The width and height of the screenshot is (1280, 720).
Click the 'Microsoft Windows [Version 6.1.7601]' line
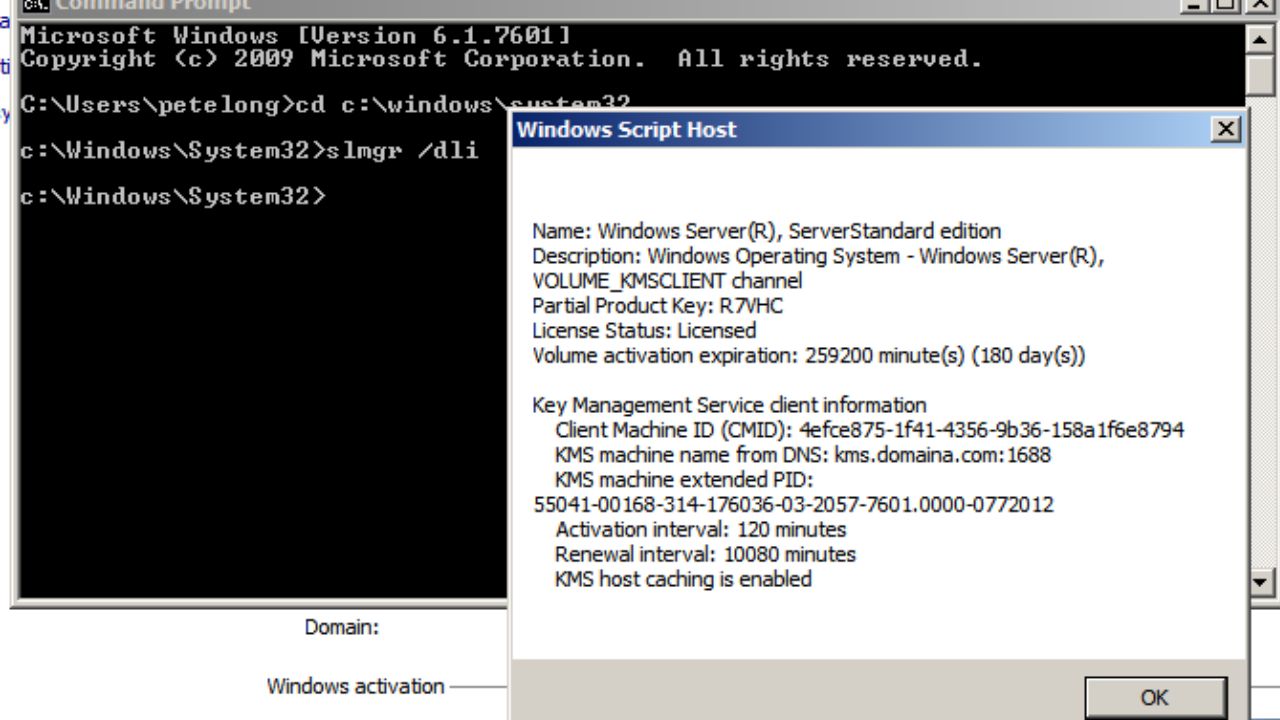[x=296, y=36]
